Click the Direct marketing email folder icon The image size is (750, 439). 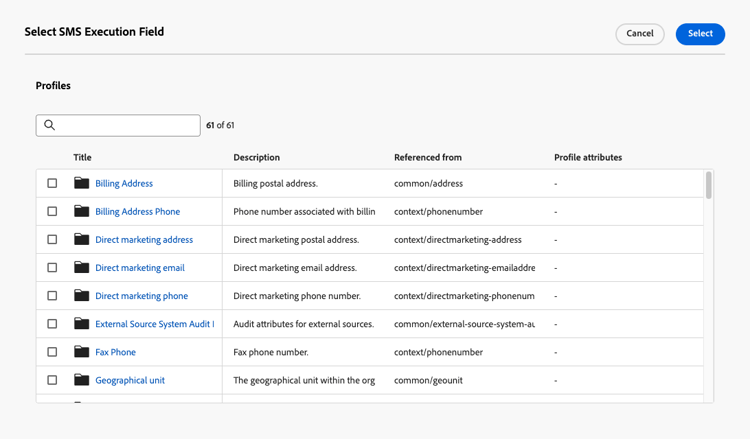(x=81, y=268)
